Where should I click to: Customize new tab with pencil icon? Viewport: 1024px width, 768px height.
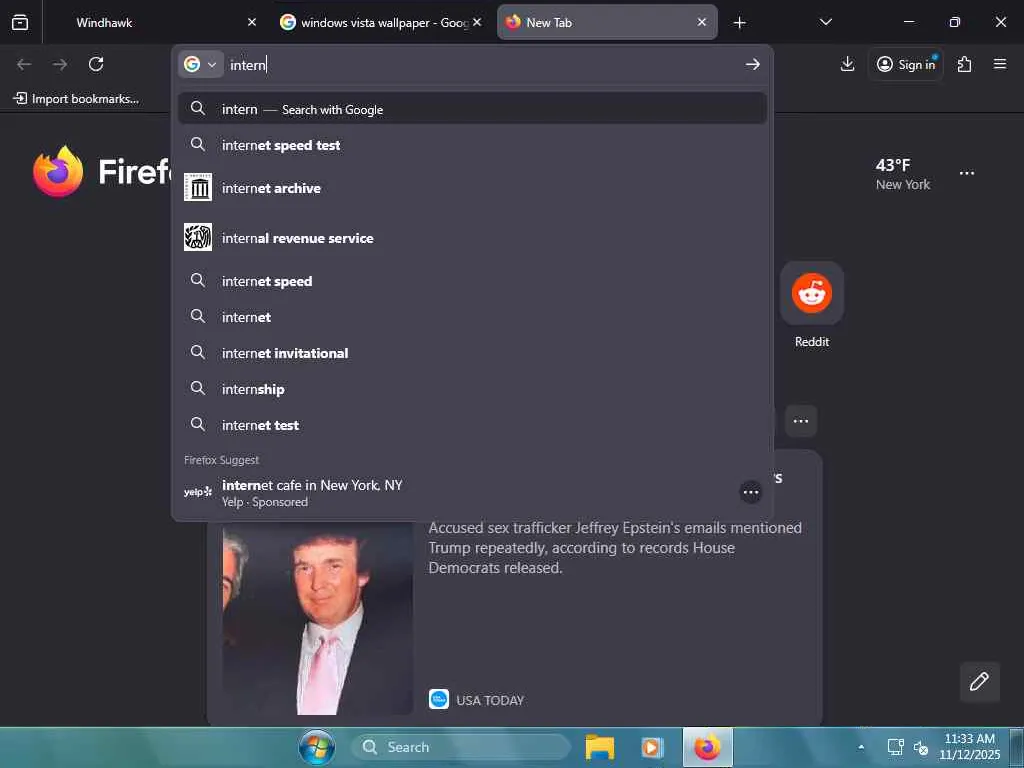coord(979,682)
